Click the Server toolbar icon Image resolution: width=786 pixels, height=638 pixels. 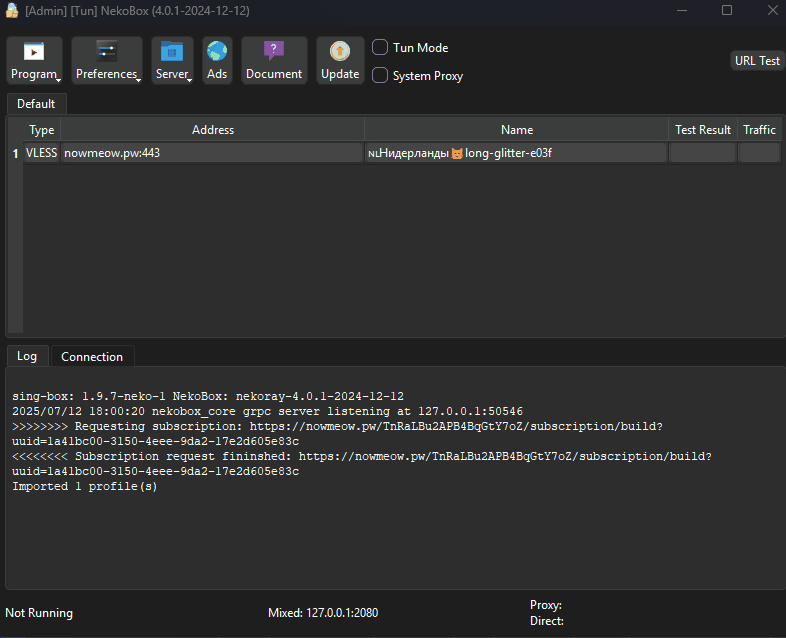[x=172, y=52]
